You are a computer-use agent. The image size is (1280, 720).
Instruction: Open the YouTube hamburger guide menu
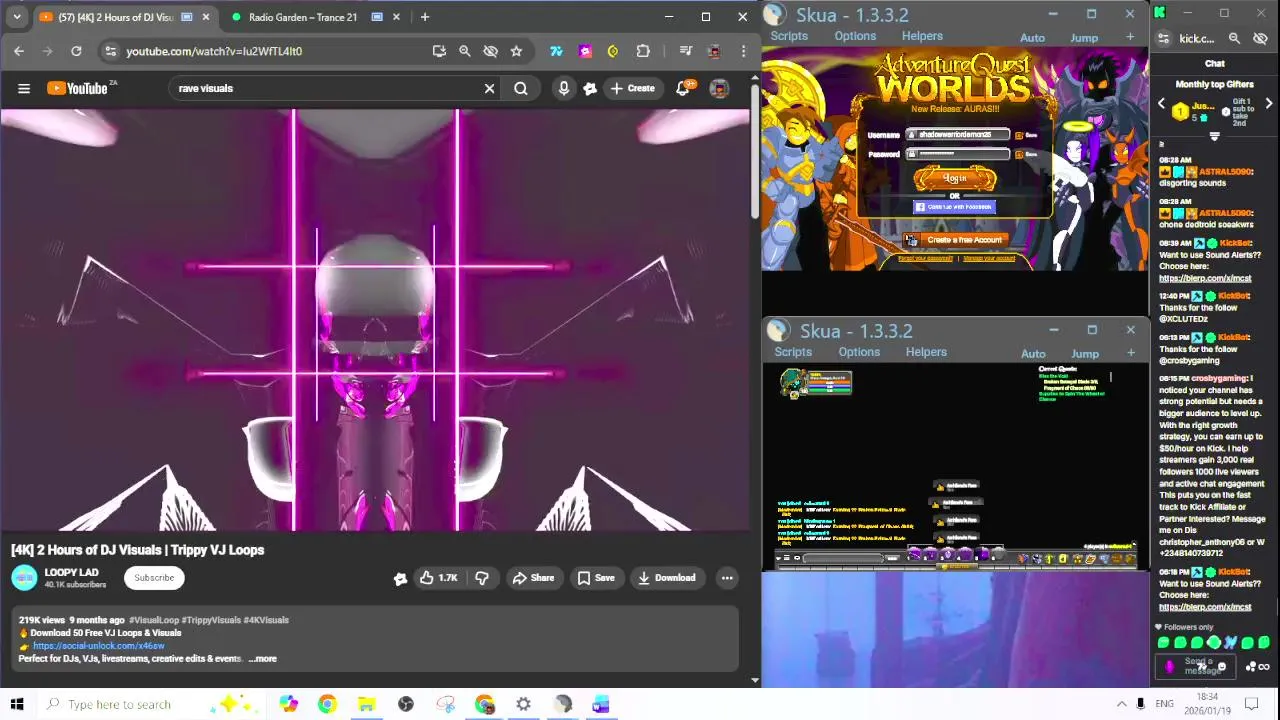coord(24,88)
